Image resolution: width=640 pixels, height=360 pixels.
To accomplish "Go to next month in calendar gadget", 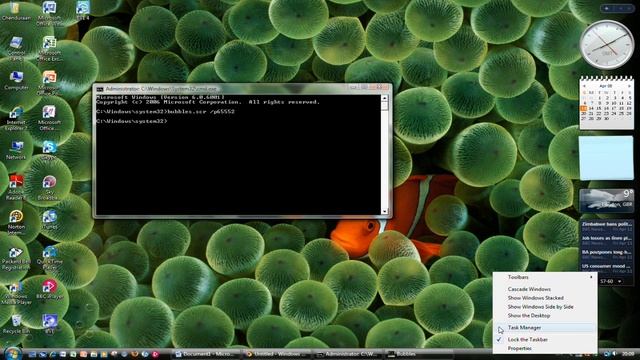I will 629,86.
